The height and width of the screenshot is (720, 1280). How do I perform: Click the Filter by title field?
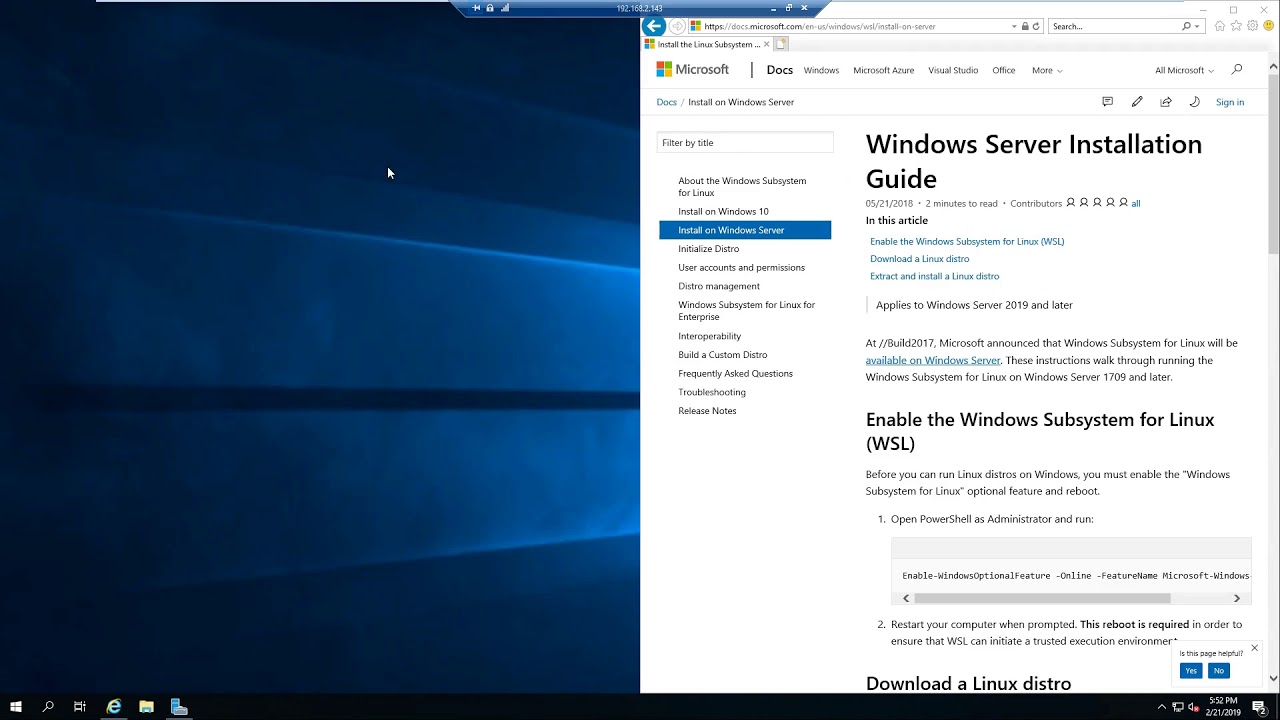(x=745, y=142)
